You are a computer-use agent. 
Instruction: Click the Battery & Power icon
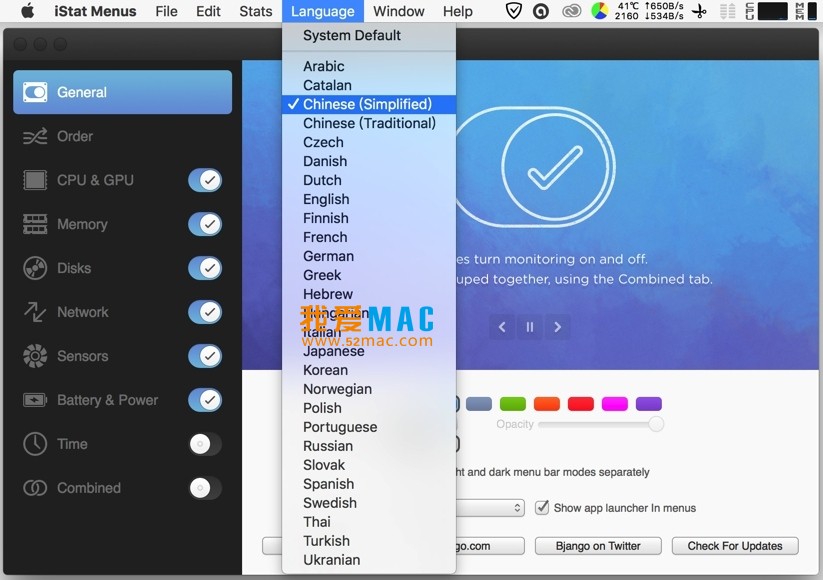[x=35, y=400]
